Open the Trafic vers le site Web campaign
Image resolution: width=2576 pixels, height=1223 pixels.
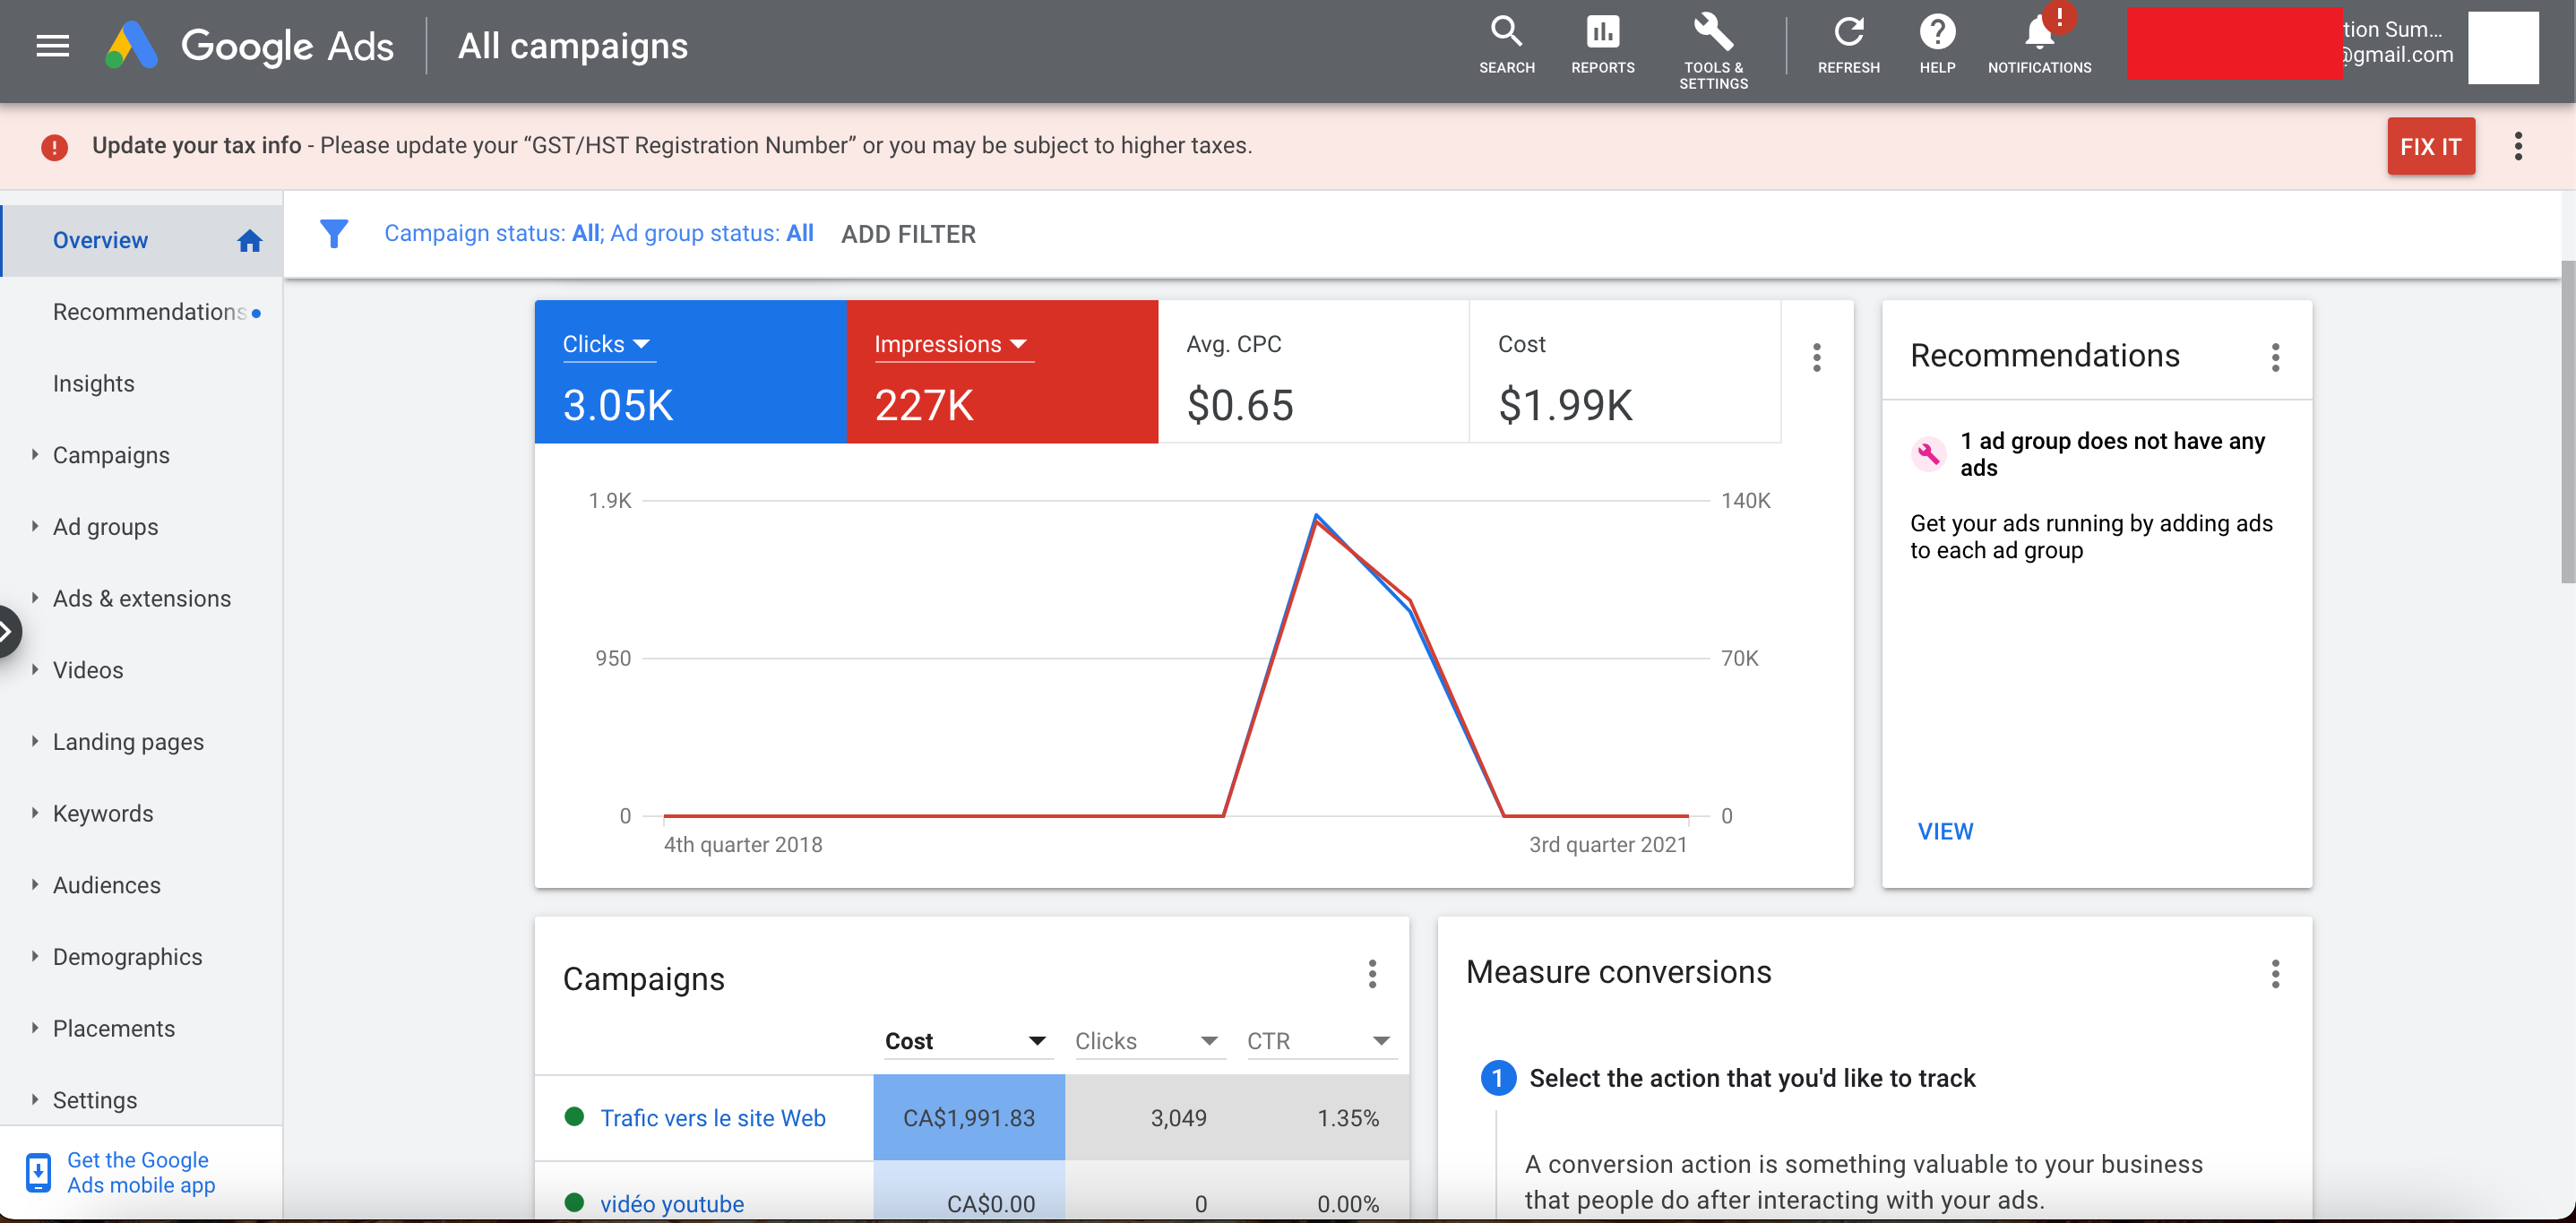pos(712,1118)
